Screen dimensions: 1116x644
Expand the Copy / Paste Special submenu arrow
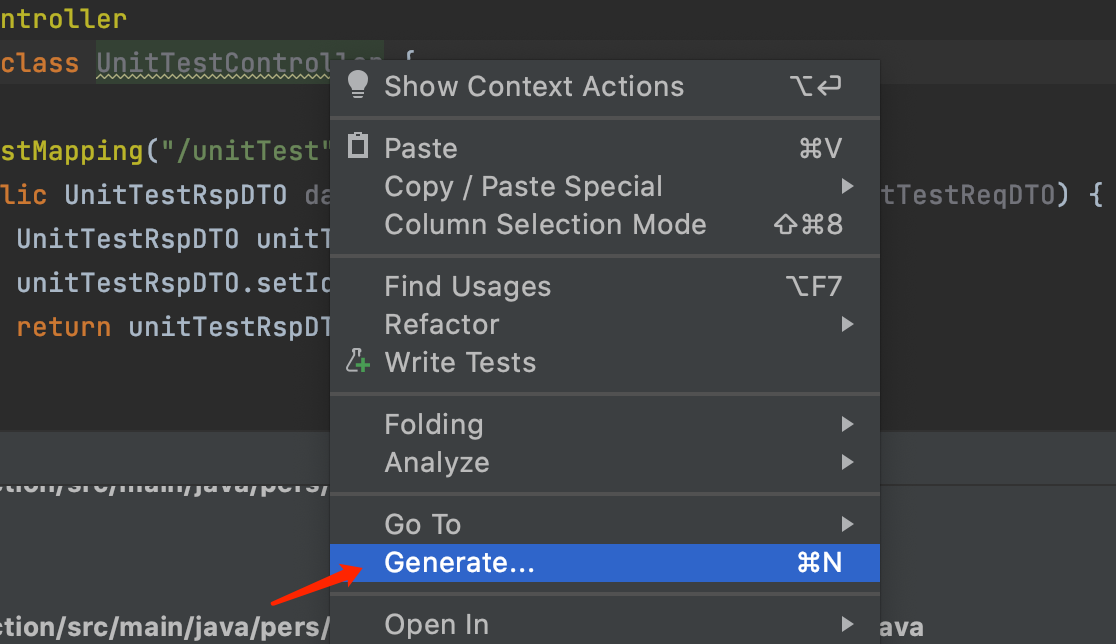[847, 186]
